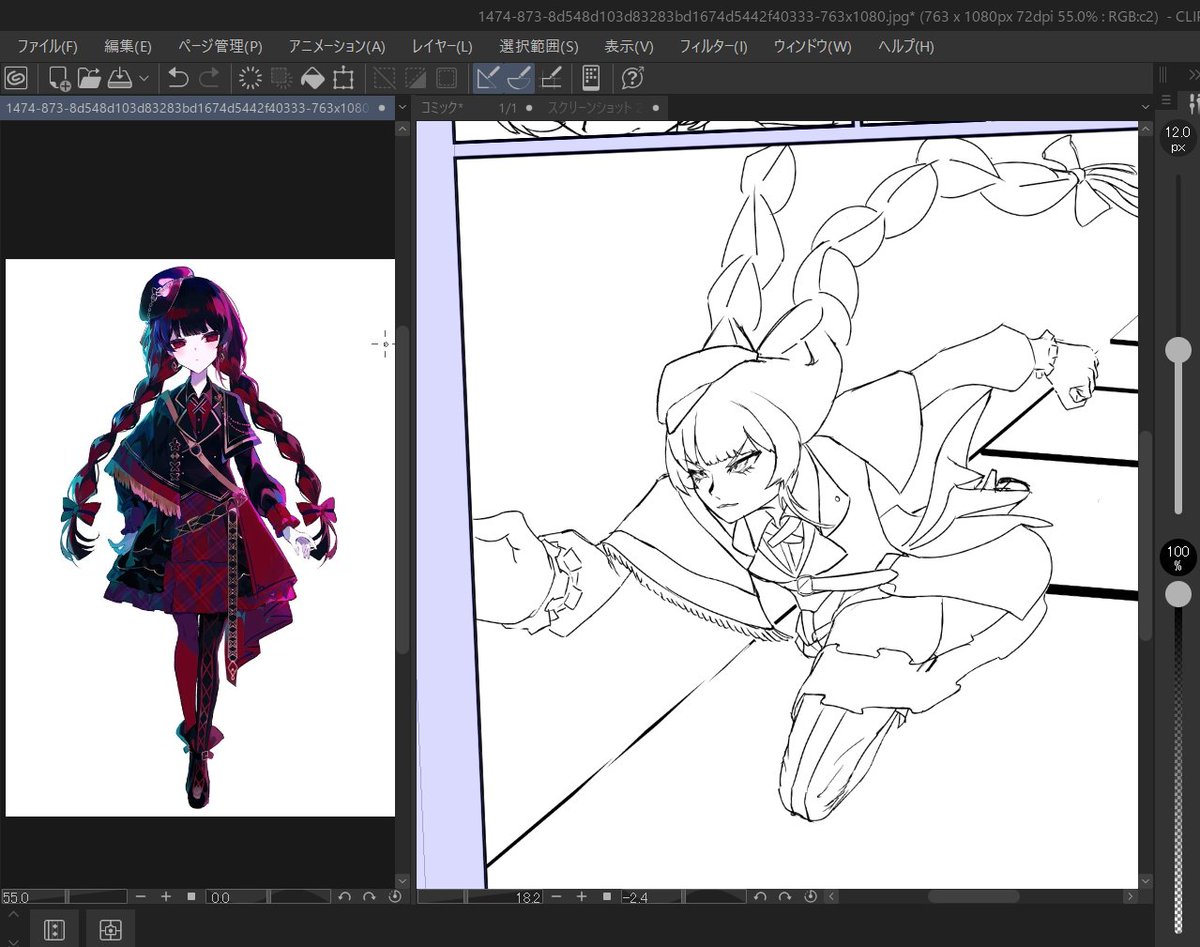Rotate reference image right icon
1200x947 pixels.
click(370, 897)
